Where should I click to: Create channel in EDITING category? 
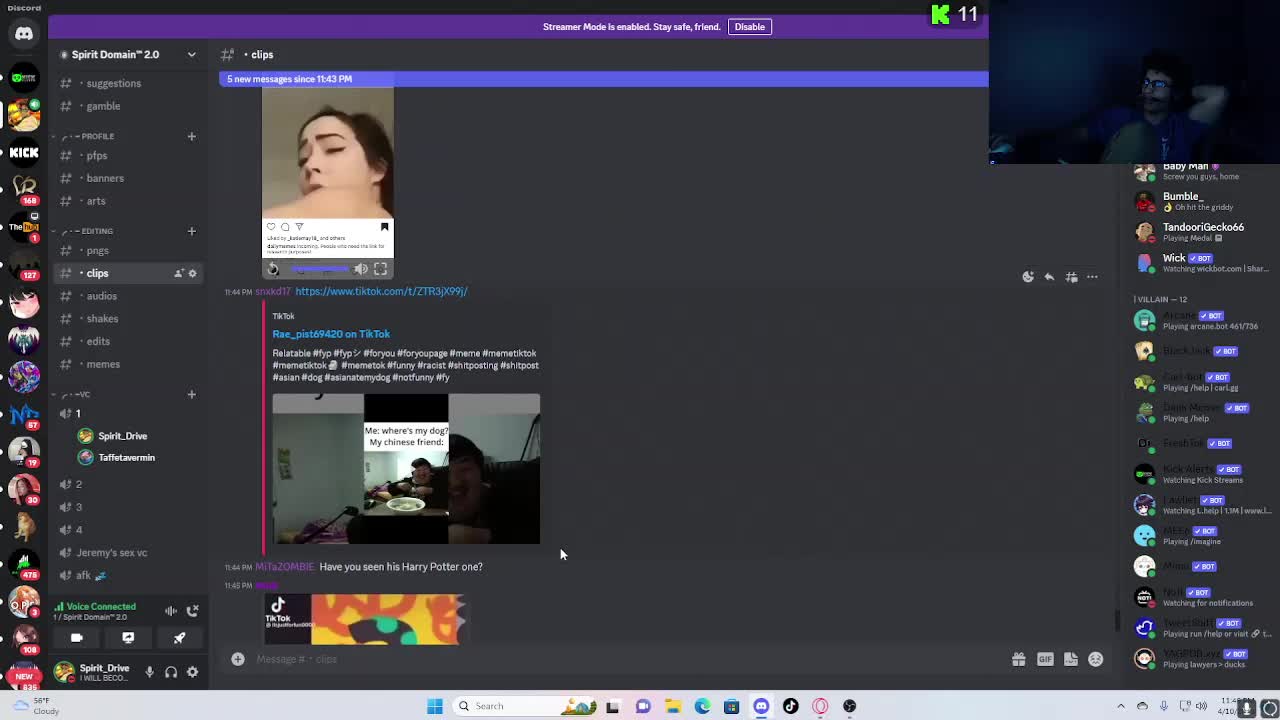tap(191, 231)
